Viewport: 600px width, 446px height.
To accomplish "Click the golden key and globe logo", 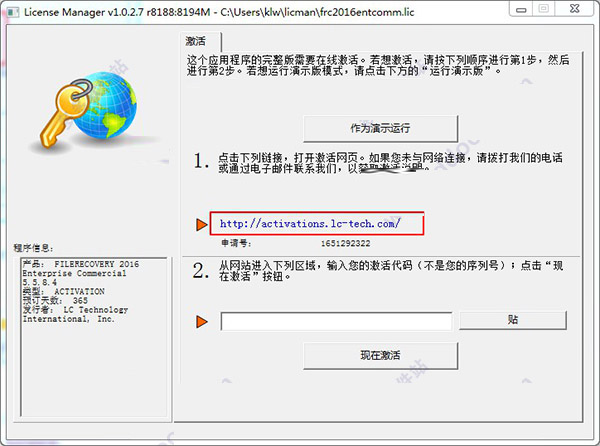I will (90, 110).
